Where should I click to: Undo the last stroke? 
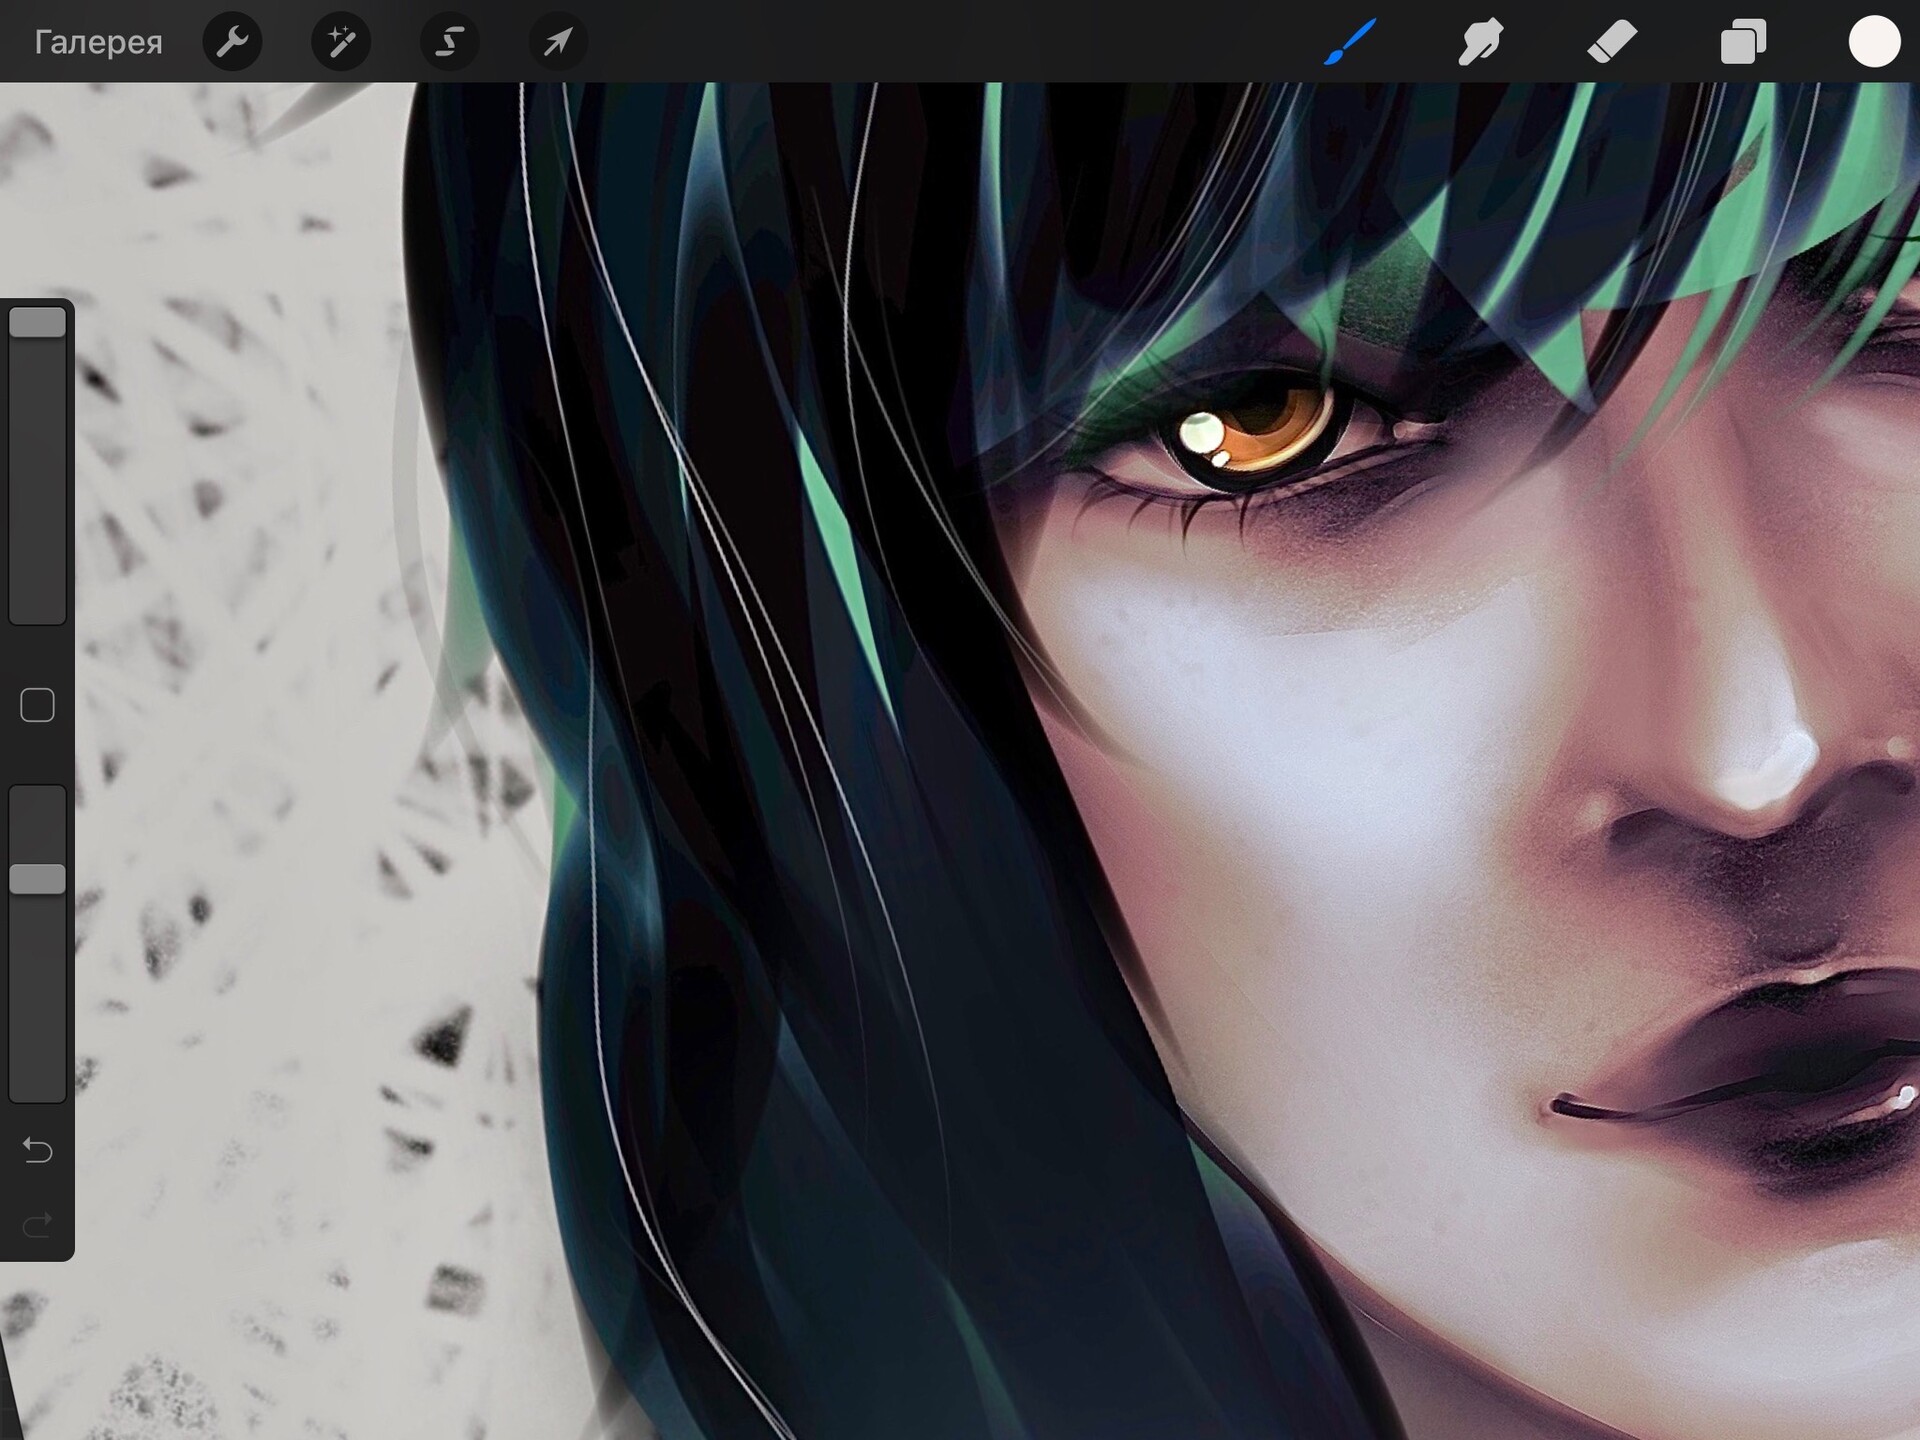(38, 1151)
